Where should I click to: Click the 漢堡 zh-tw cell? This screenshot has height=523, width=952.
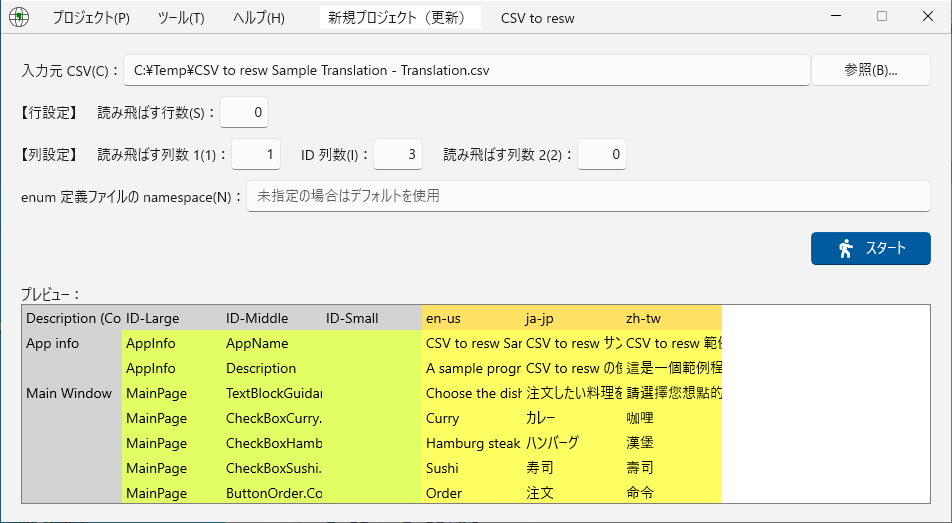672,443
